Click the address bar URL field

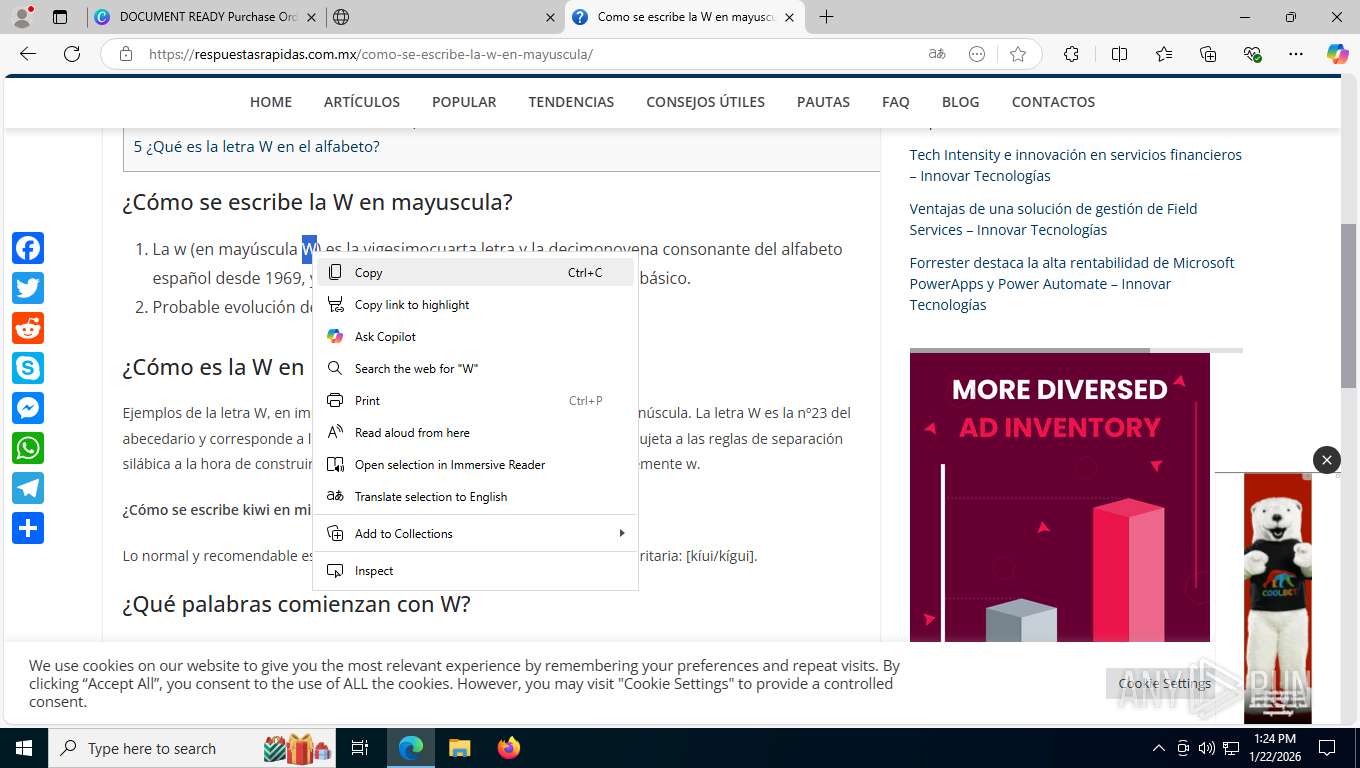pyautogui.click(x=530, y=54)
